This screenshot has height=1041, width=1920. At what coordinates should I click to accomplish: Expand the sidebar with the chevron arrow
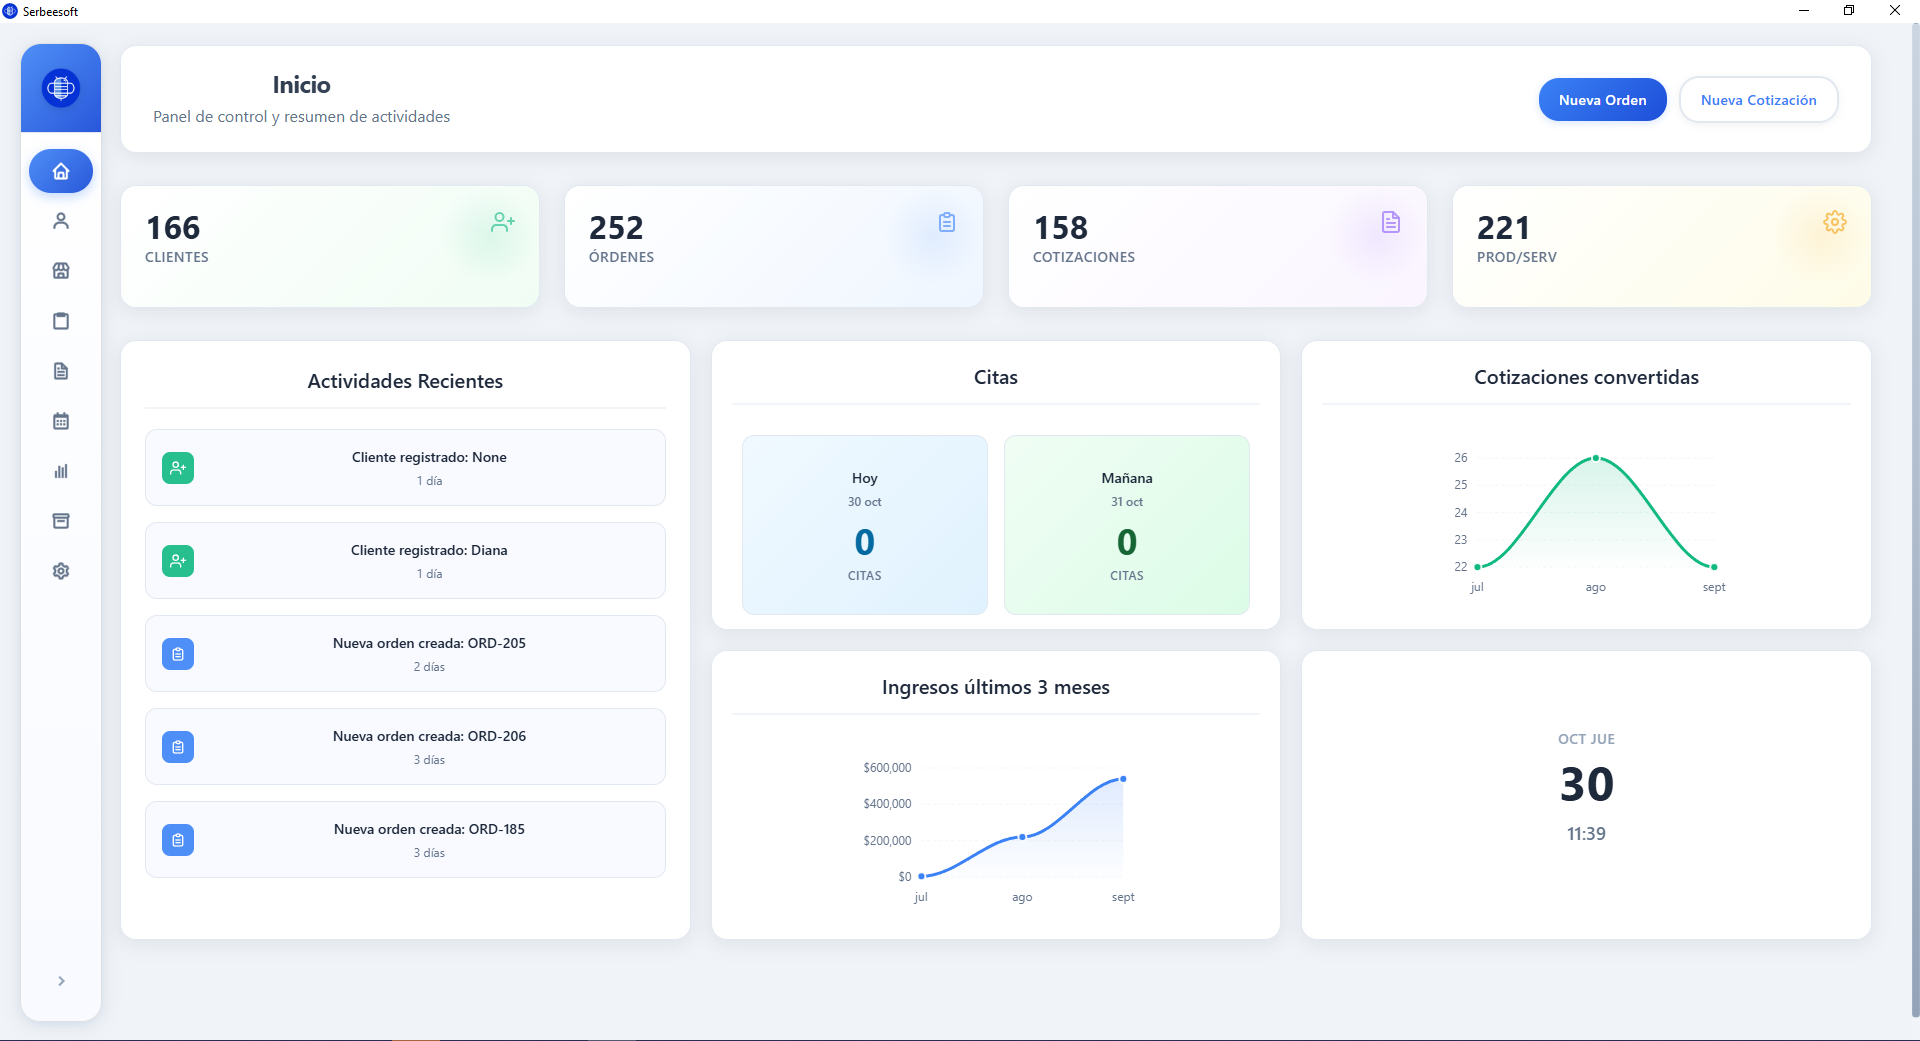click(61, 981)
